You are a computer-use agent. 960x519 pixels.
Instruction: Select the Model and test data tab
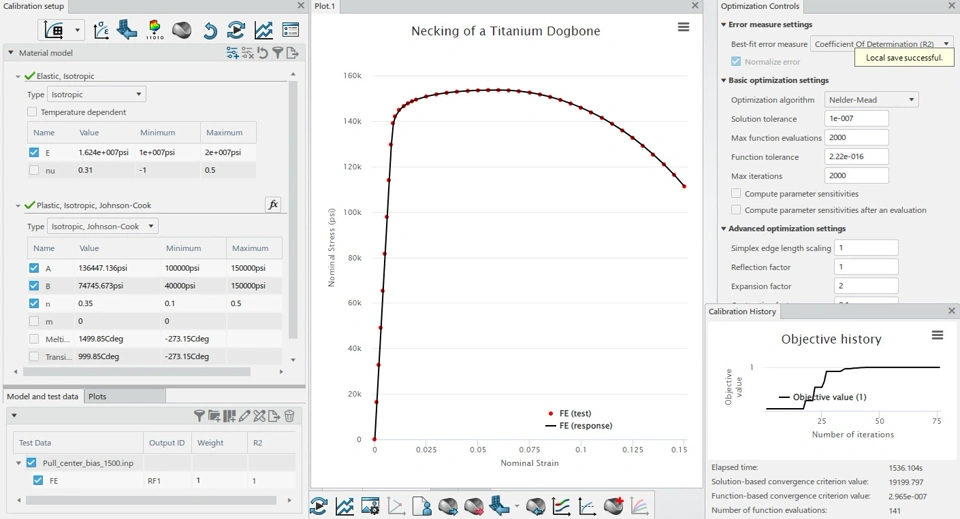click(42, 396)
